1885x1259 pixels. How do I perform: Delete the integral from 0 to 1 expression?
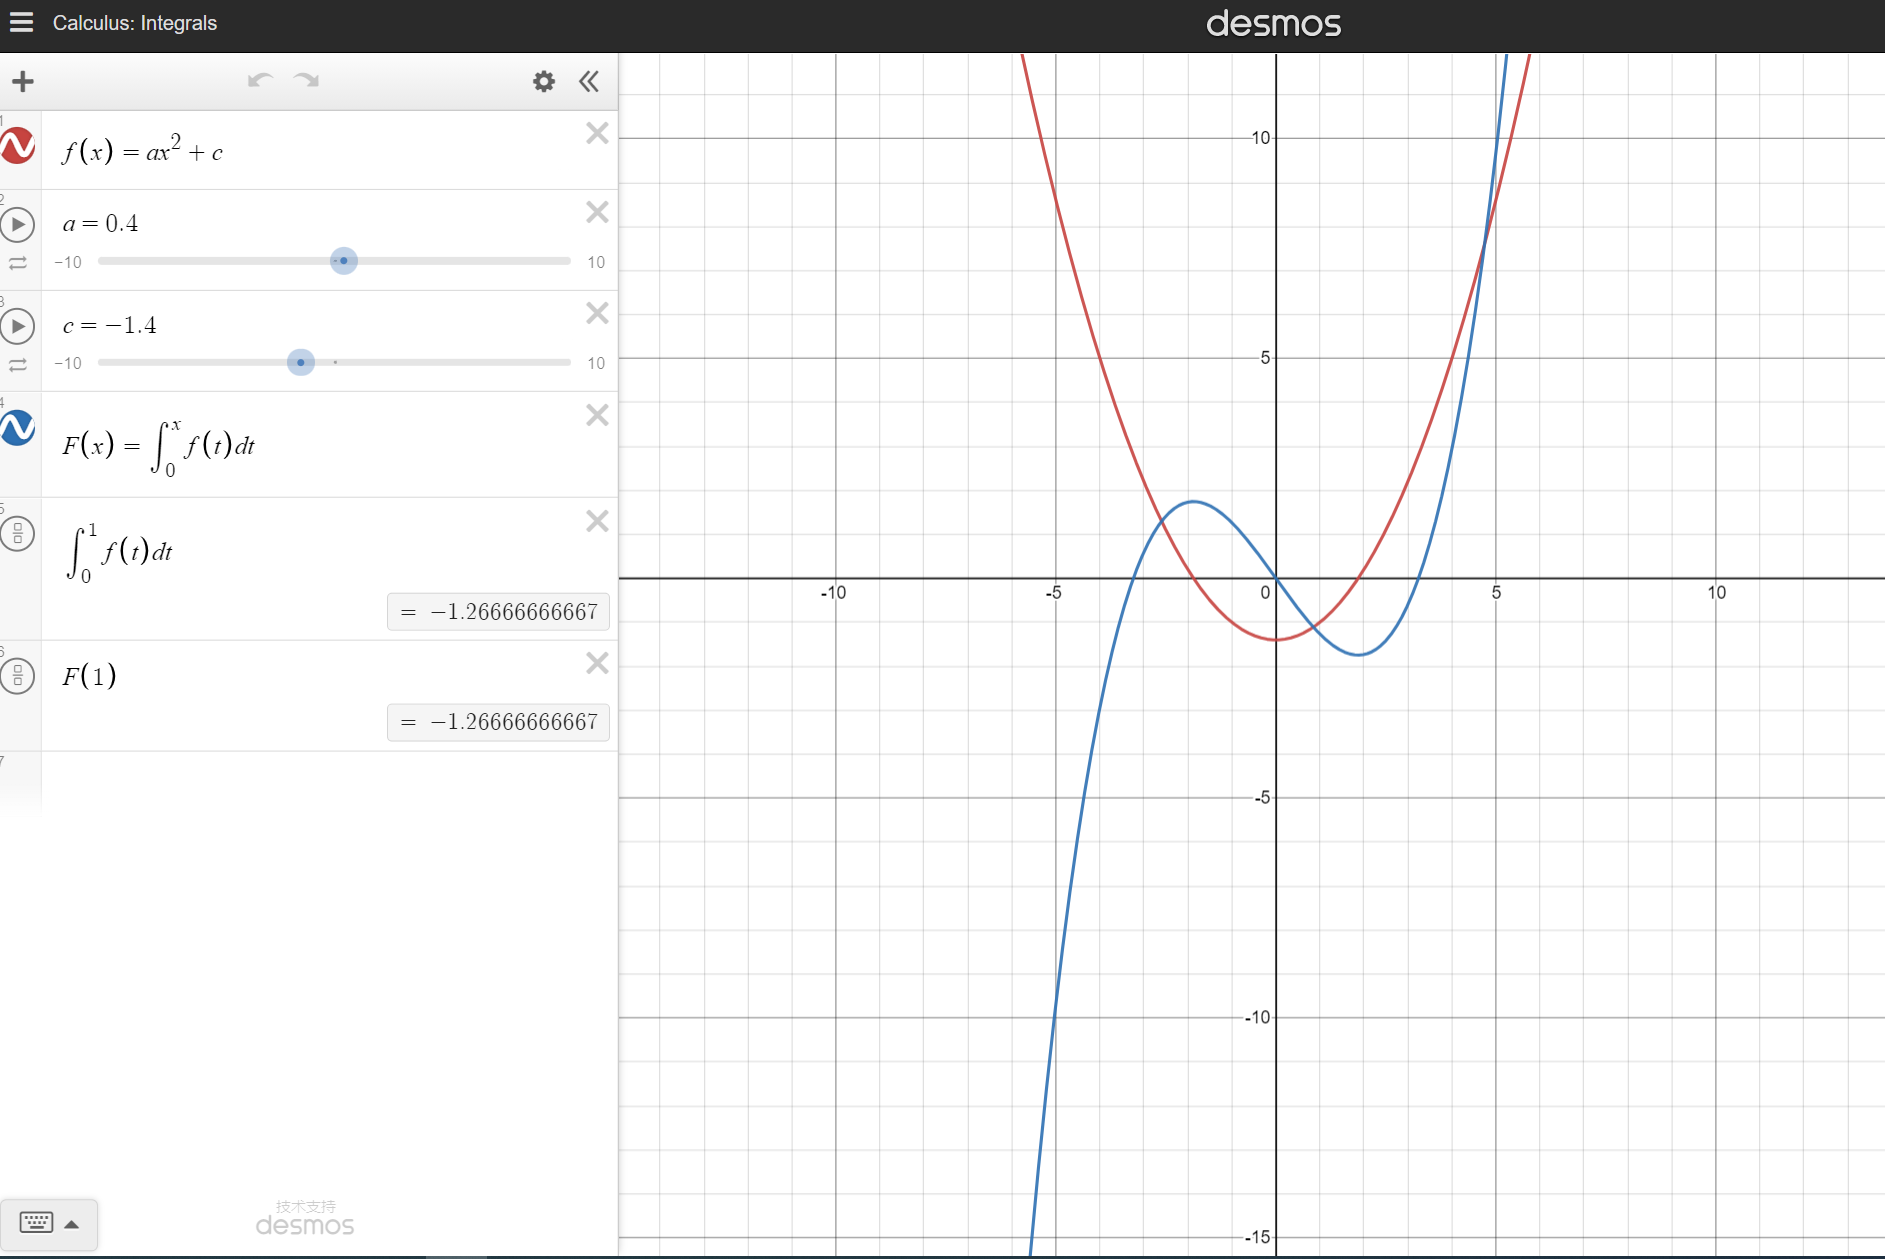pos(597,521)
